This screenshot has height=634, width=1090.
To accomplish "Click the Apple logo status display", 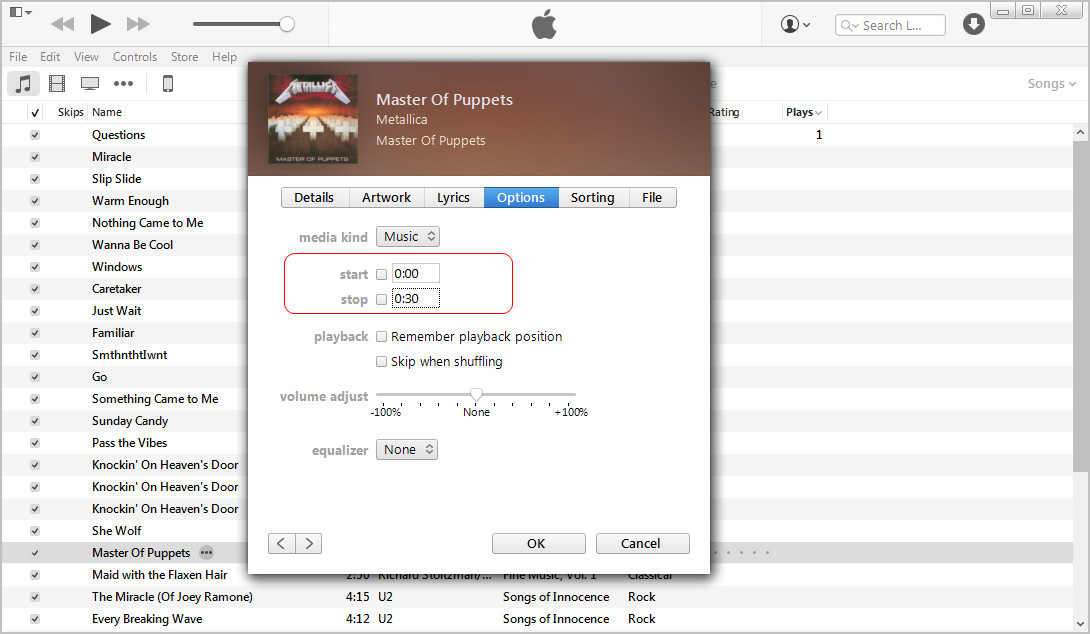I will point(544,24).
